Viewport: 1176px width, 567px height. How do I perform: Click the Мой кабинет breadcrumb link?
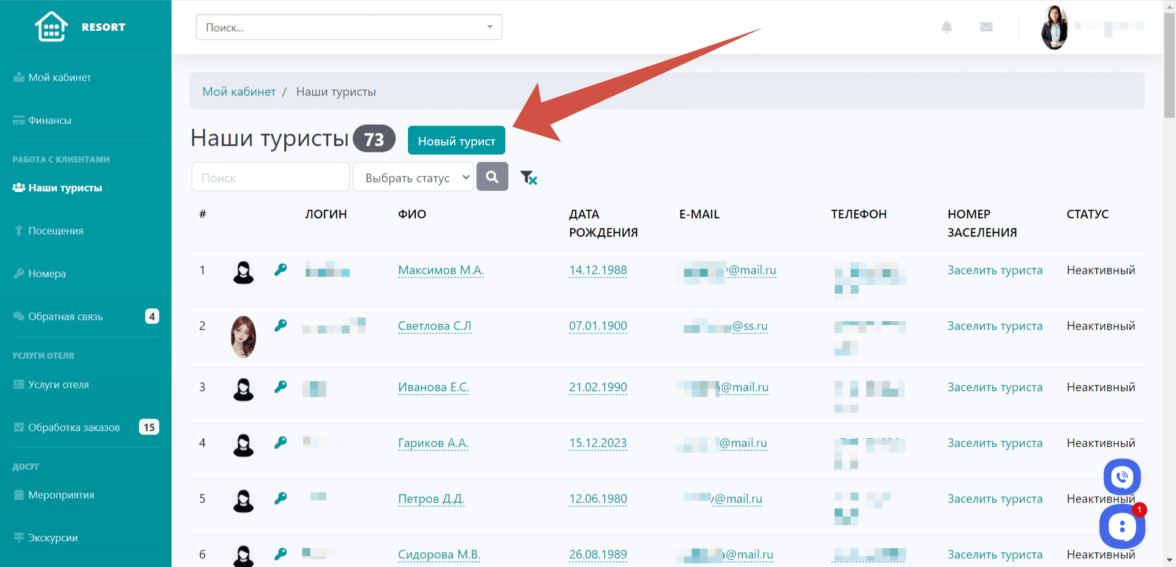pos(239,91)
